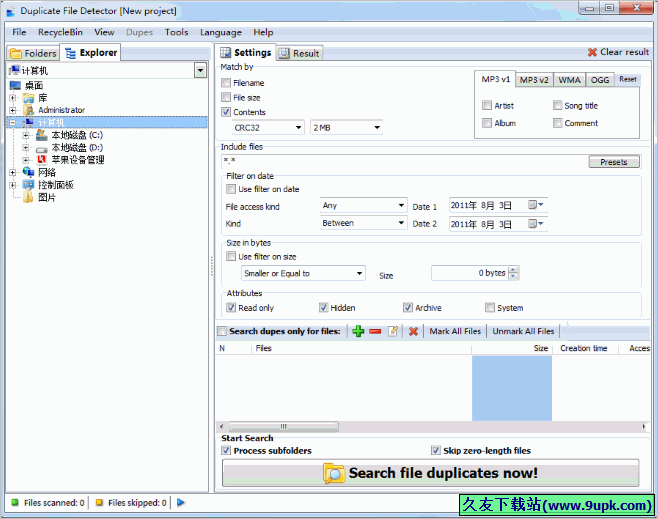Click the network globe icon in tree
Viewport: 658px width, 519px height.
click(29, 172)
